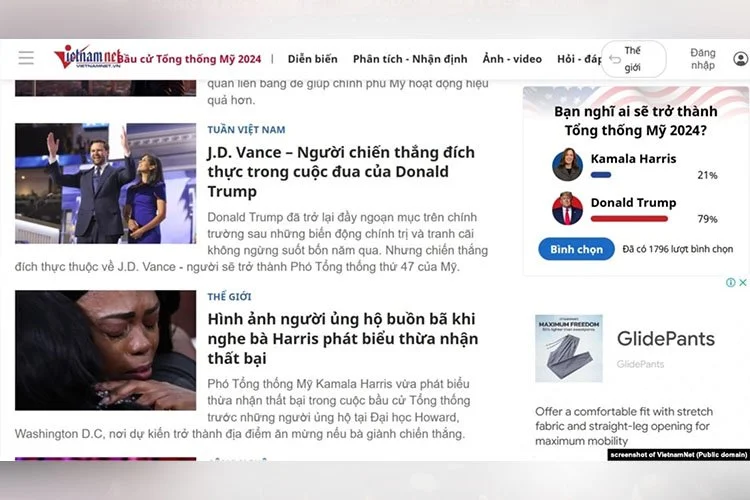This screenshot has height=500, width=750.
Task: Click the GlidePants ad title
Action: 665,339
